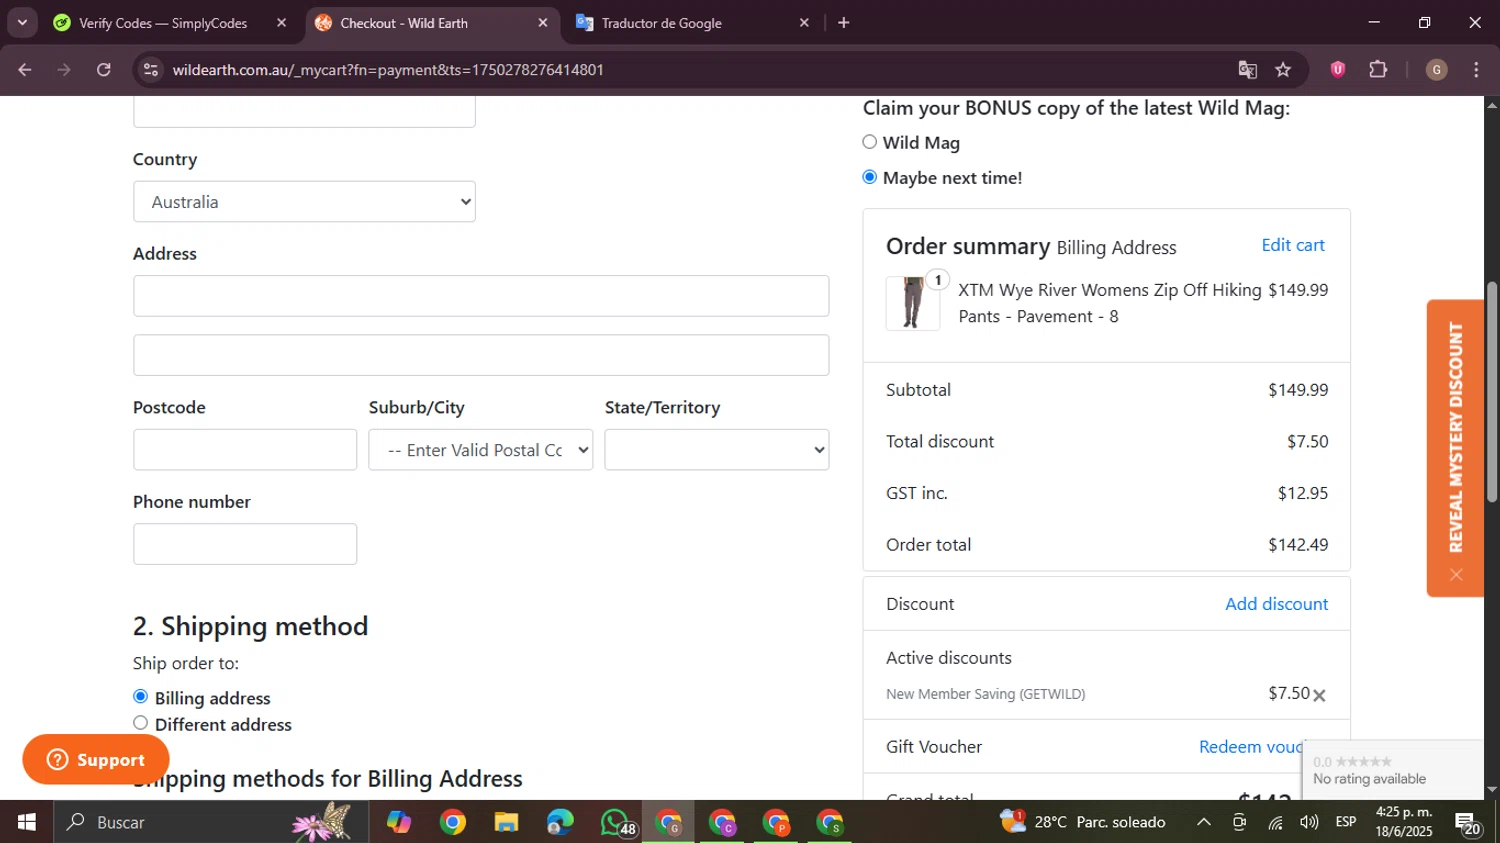Open the Reveal Mystery Discount side tab
This screenshot has height=843, width=1500.
coord(1456,437)
